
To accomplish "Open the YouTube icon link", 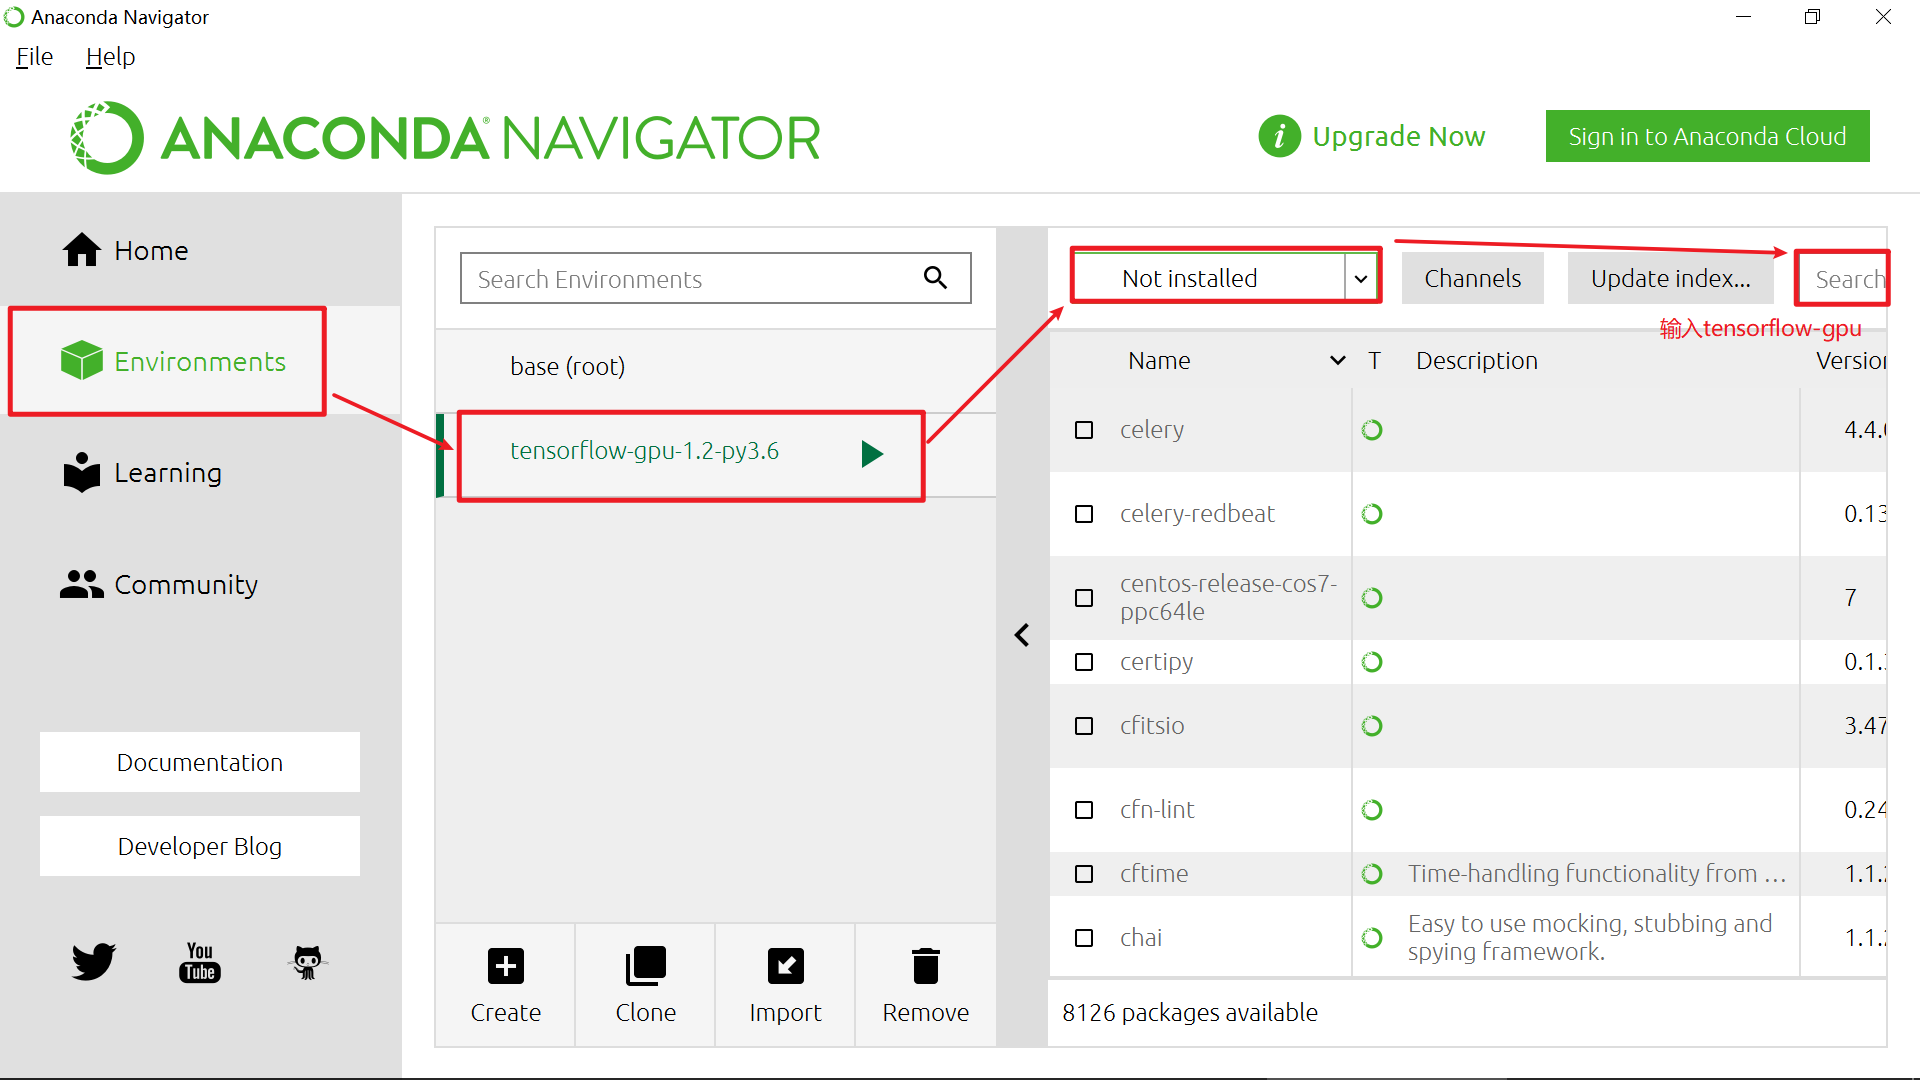I will (x=200, y=962).
